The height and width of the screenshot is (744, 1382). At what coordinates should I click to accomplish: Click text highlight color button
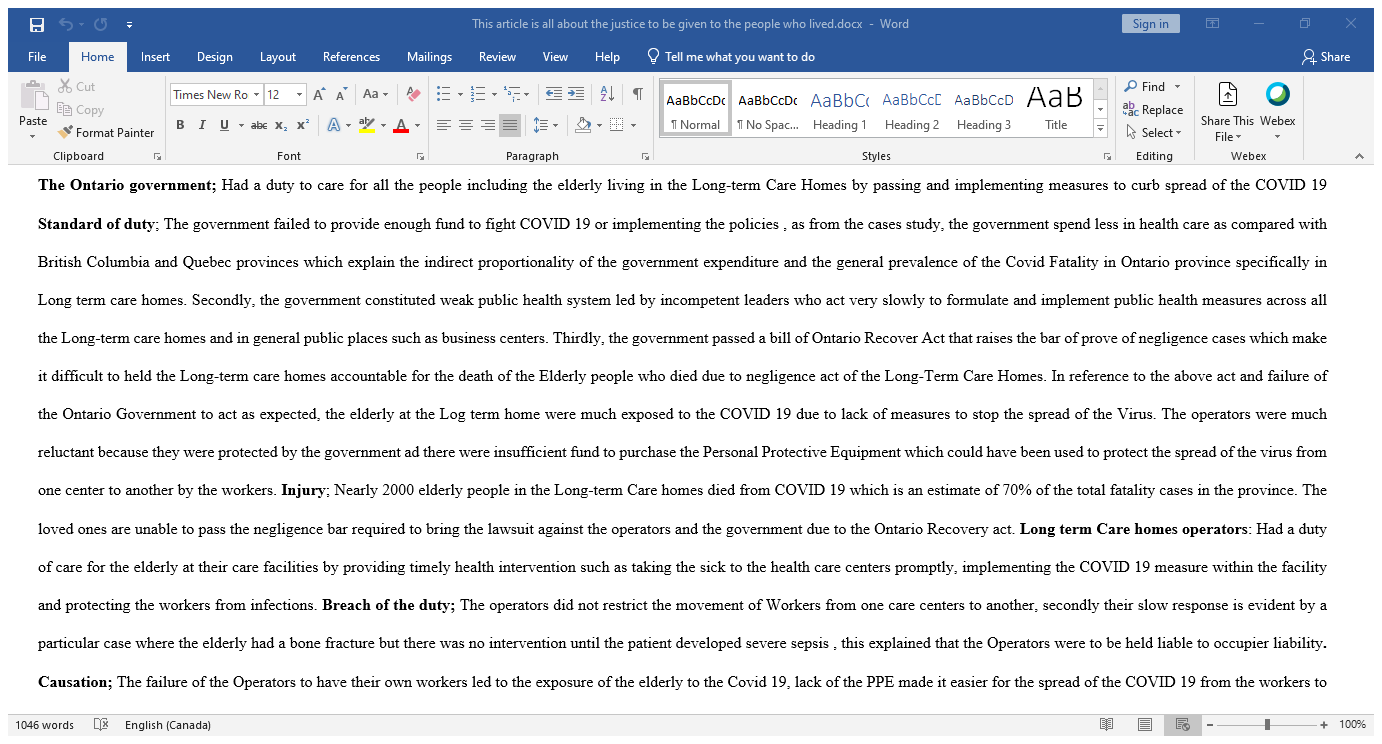[366, 125]
